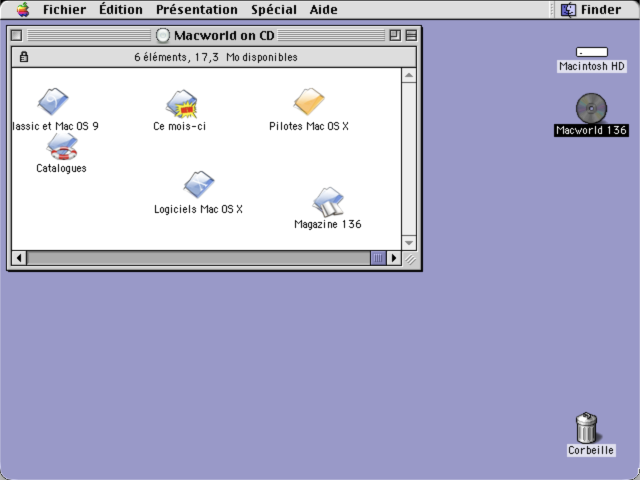Select the Classic et Mac OS 9 folder icon
640x480 pixels.
53,102
